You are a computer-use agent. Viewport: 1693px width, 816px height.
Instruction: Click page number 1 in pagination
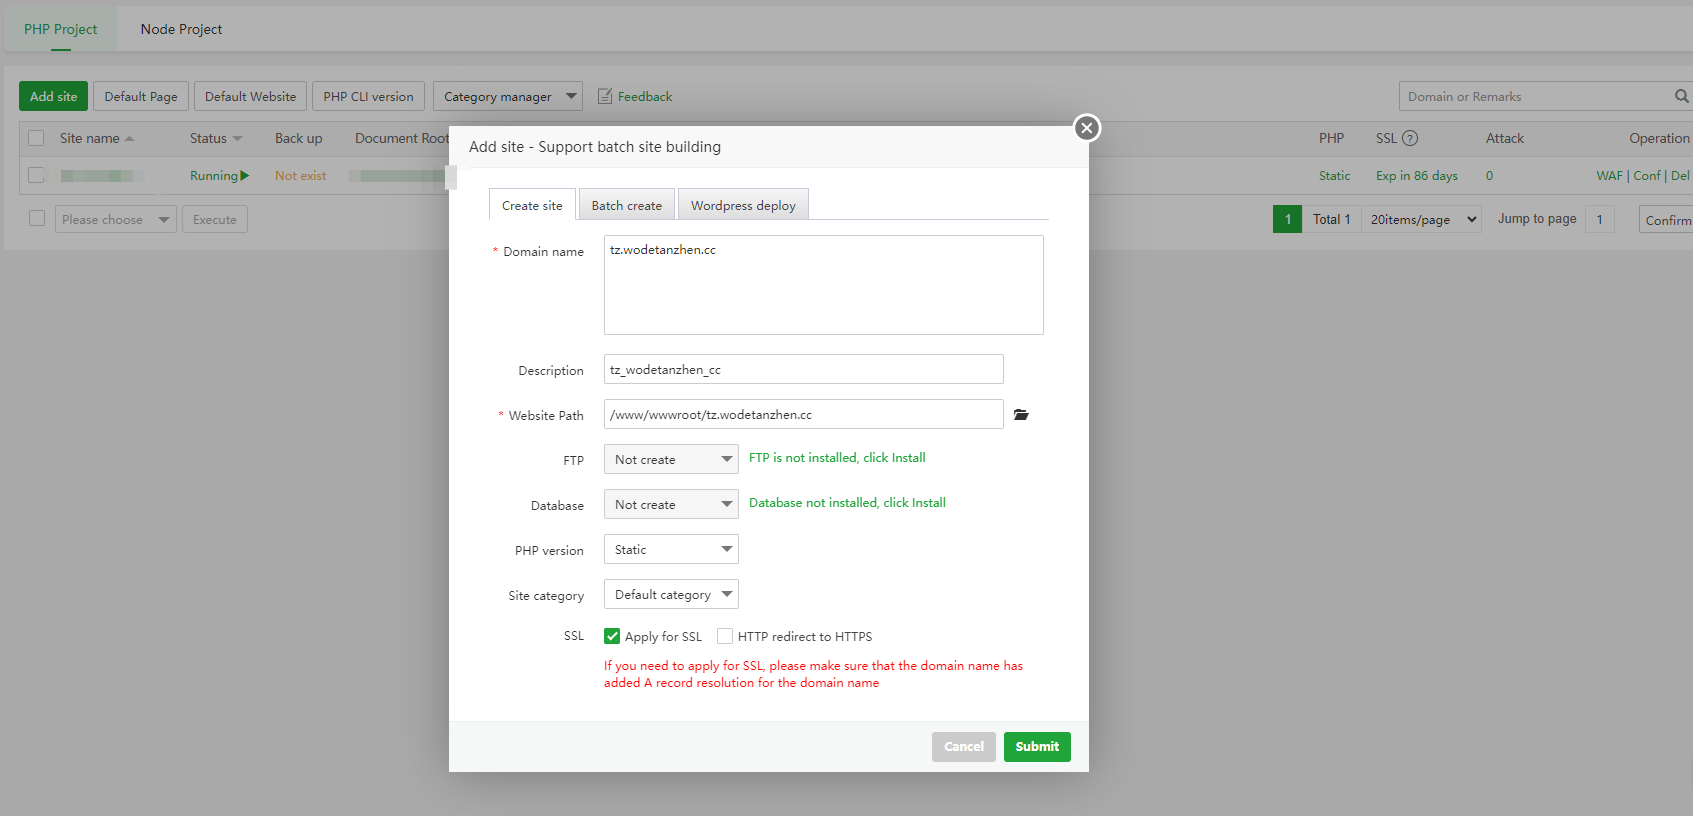click(1287, 219)
